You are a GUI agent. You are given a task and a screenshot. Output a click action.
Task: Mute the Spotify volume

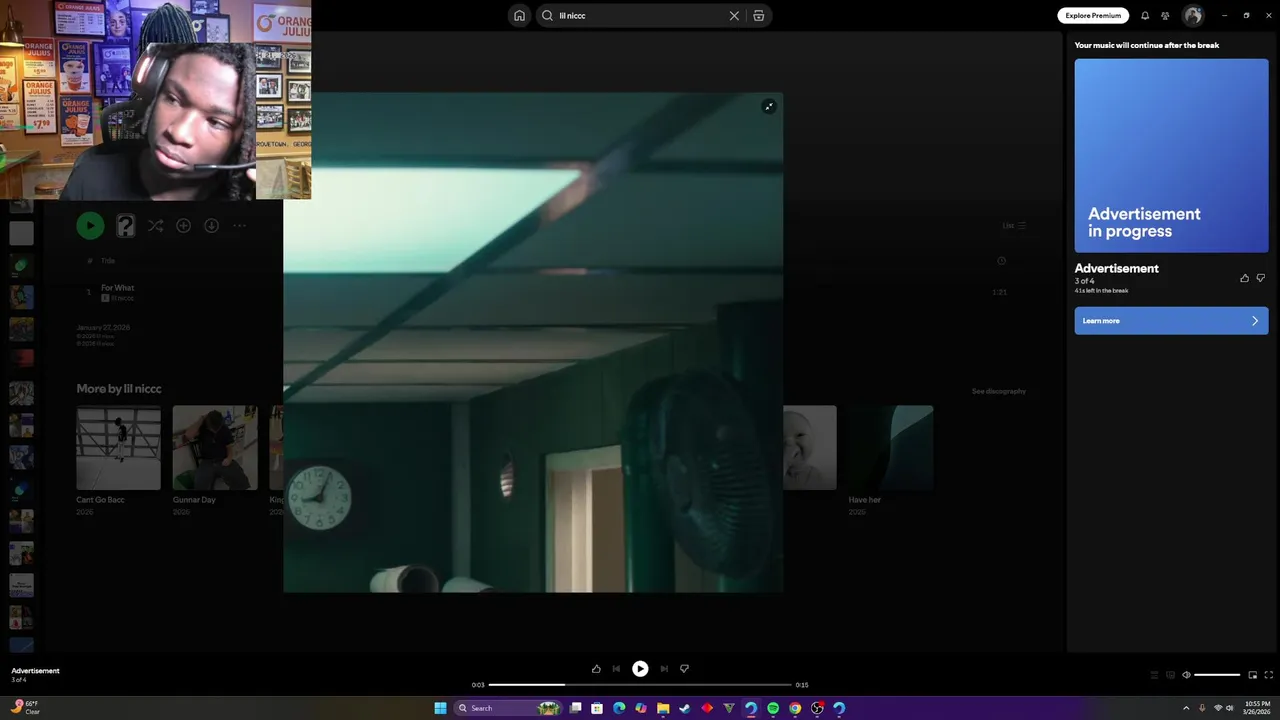pos(1186,675)
